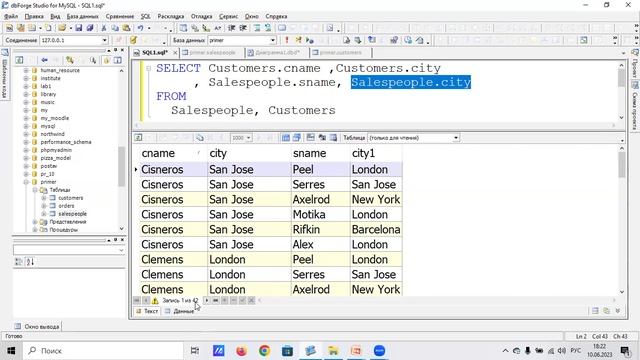Open the Файл menu

pyautogui.click(x=11, y=16)
